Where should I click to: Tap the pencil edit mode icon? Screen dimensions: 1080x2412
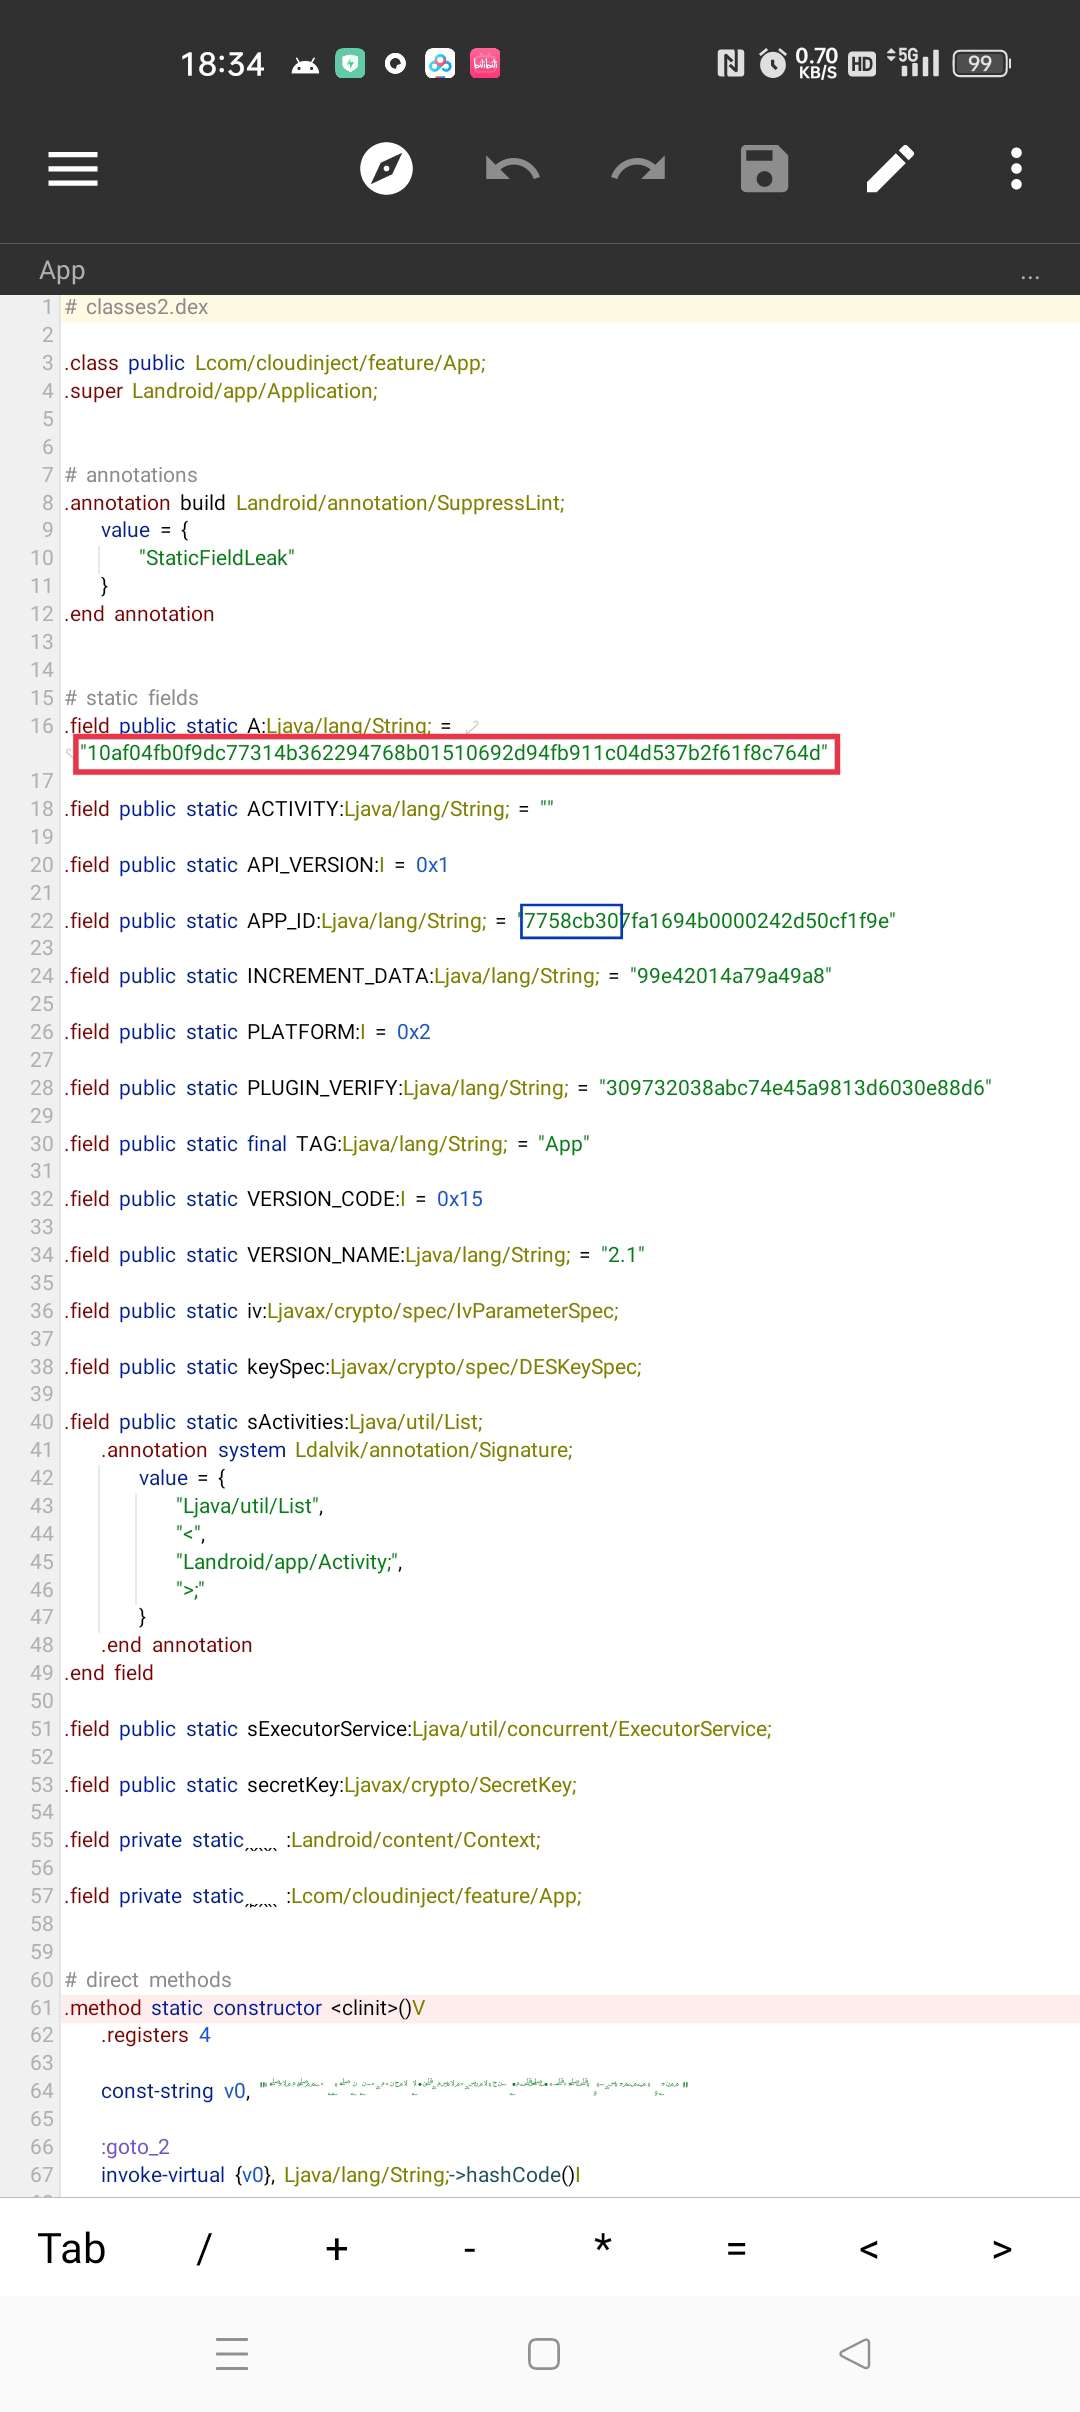coord(890,169)
